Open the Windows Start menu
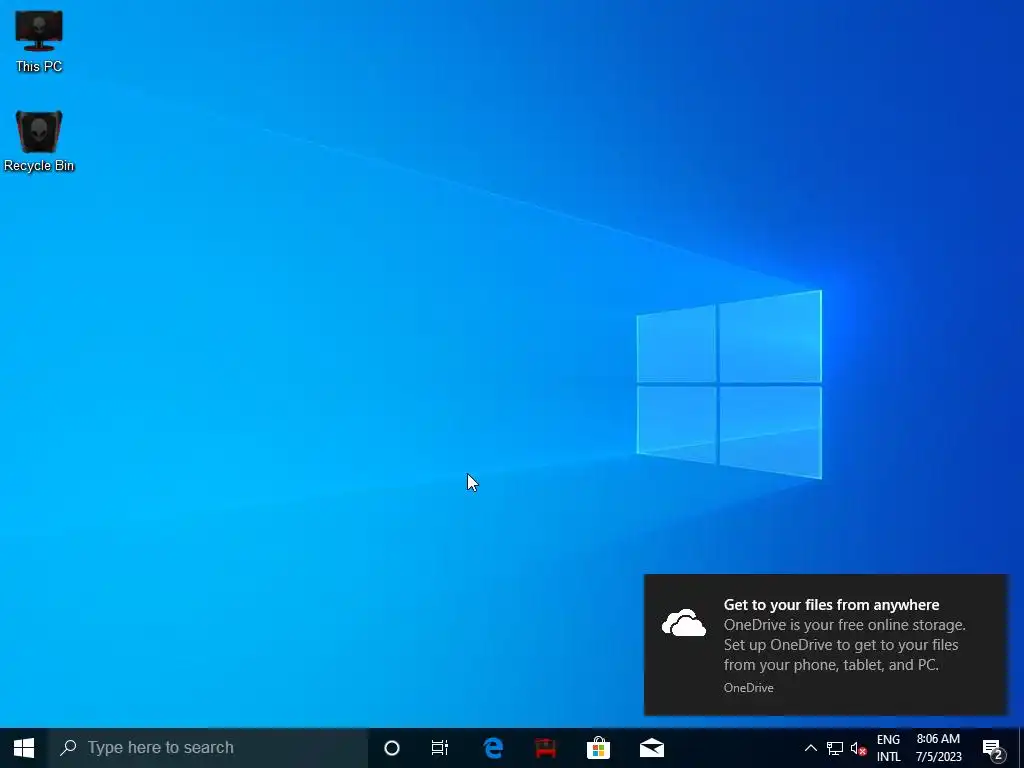Image resolution: width=1024 pixels, height=768 pixels. coord(24,748)
